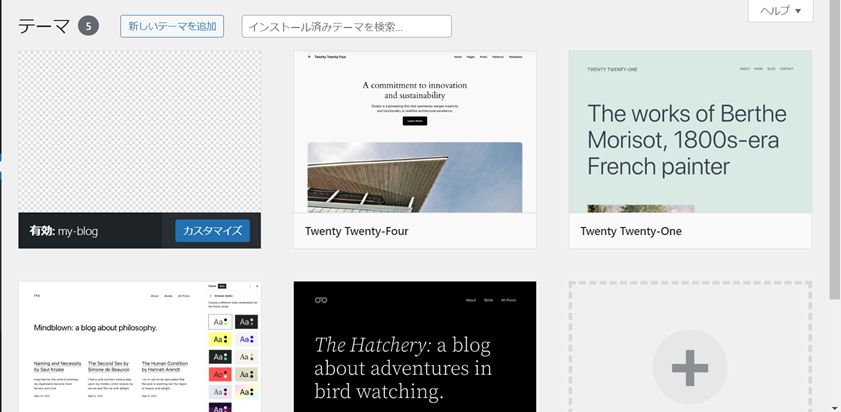Open the ヘルプ dropdown tab
Screen dimensions: 841x412
780,11
